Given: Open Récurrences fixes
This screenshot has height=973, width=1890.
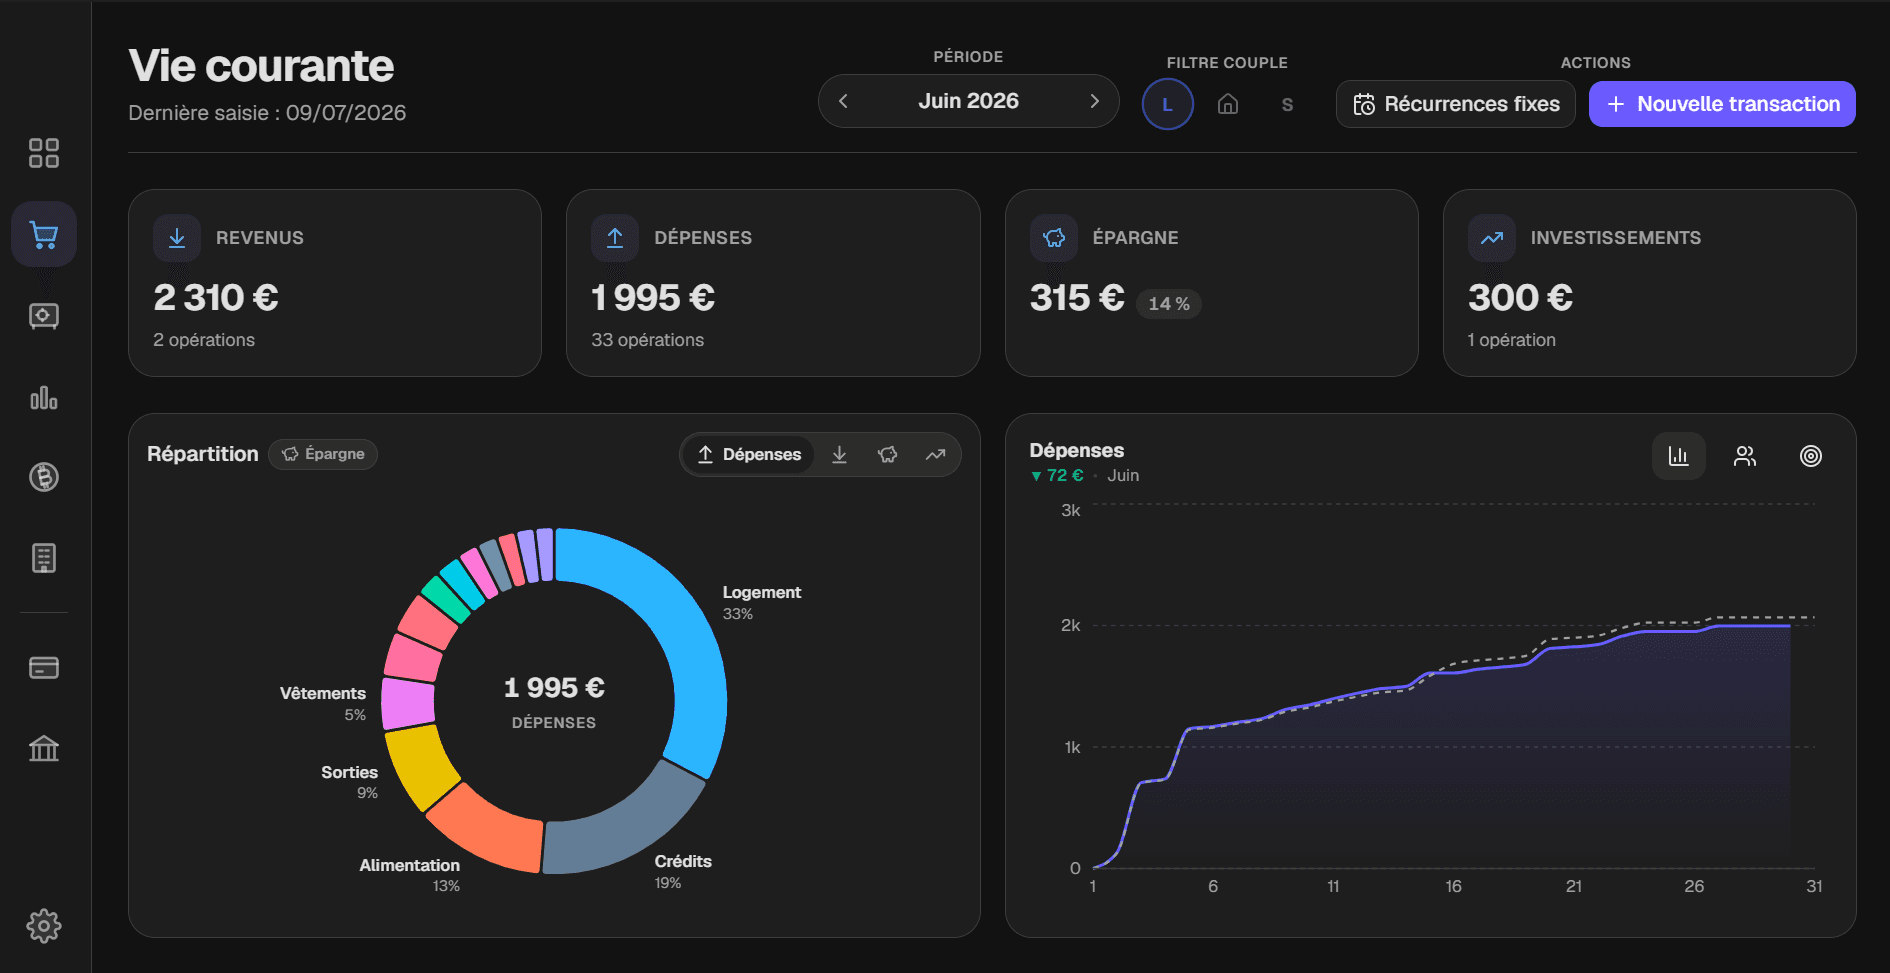Looking at the screenshot, I should click(1456, 104).
